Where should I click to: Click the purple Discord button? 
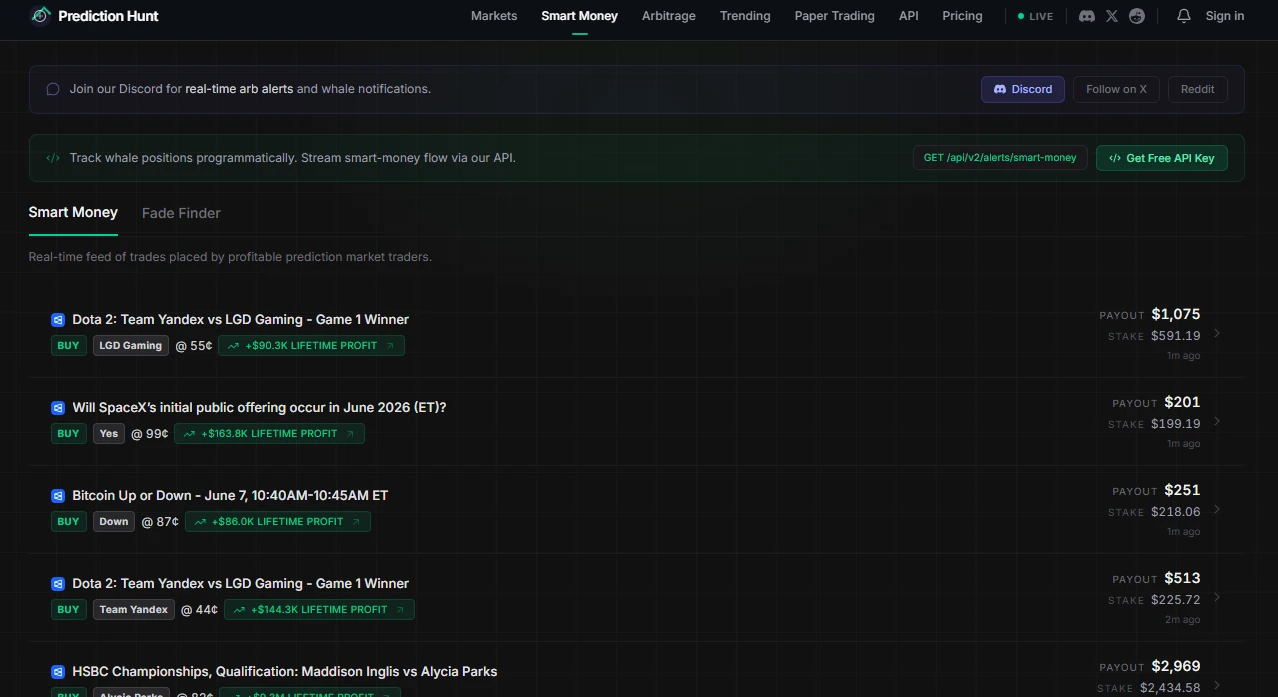1022,89
